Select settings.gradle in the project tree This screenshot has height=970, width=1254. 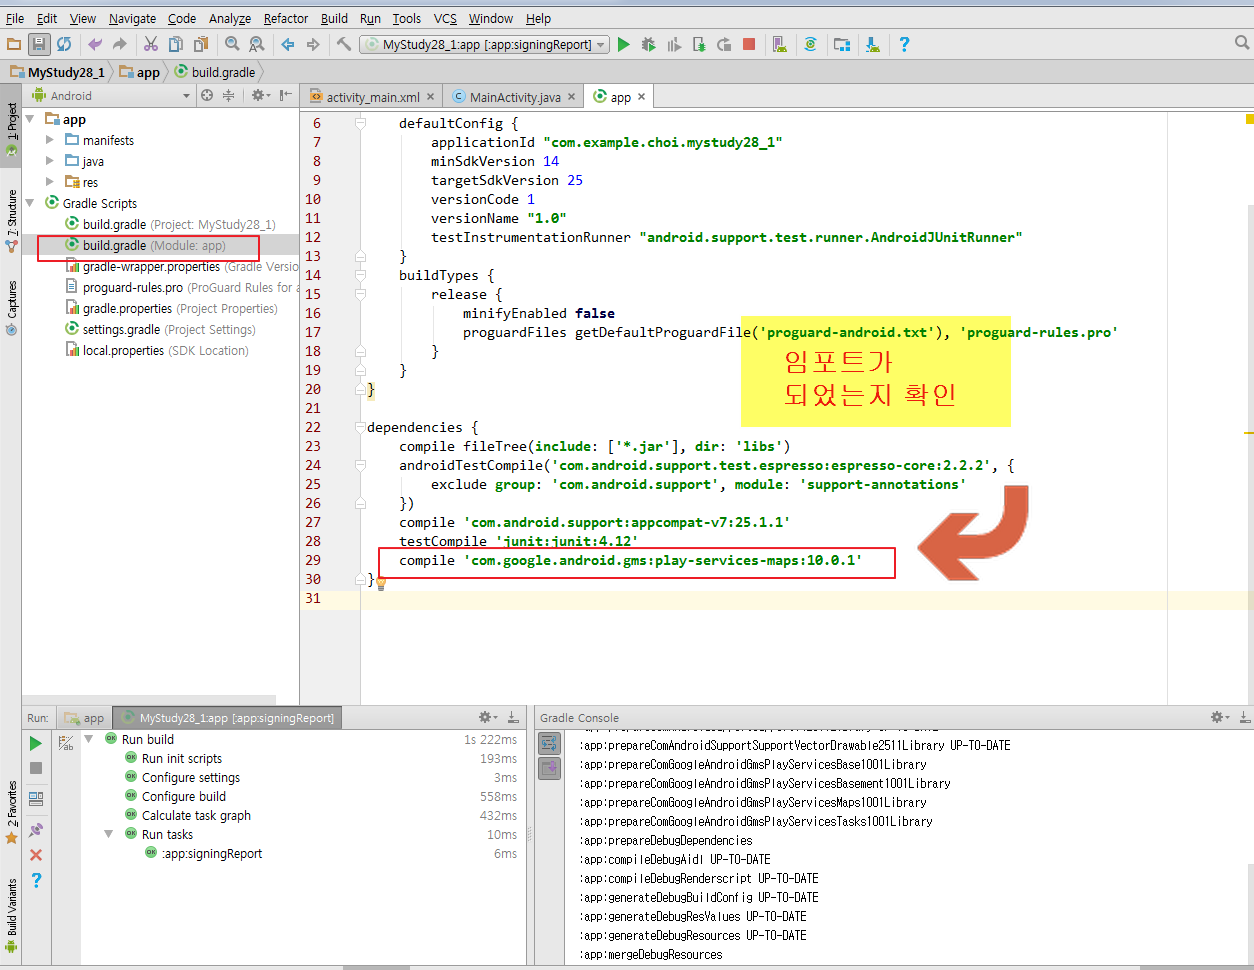point(160,329)
